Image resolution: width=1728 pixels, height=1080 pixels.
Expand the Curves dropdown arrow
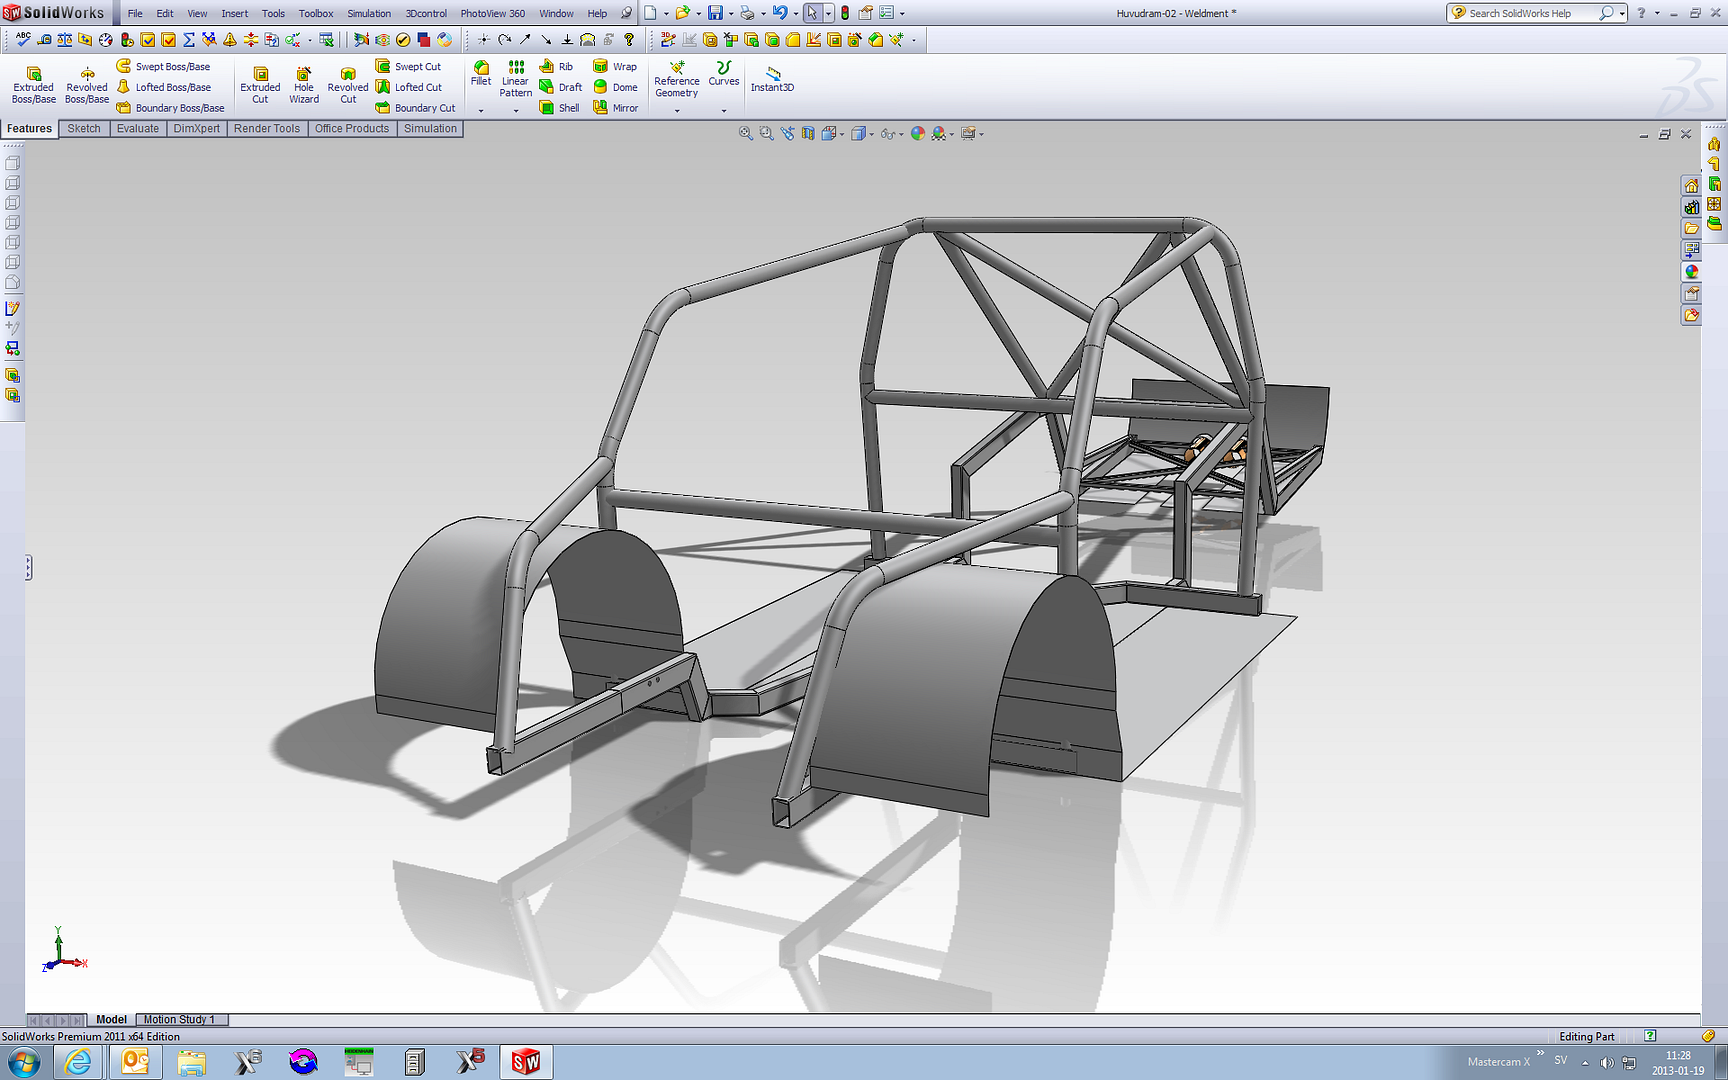[x=724, y=110]
